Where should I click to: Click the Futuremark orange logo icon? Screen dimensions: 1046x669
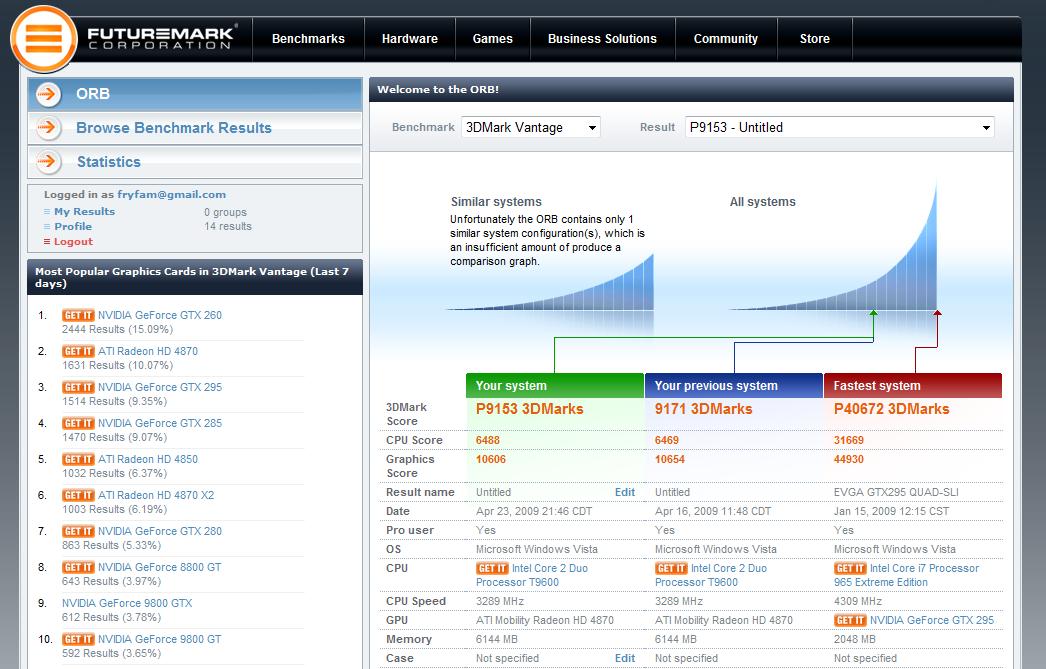pos(44,39)
